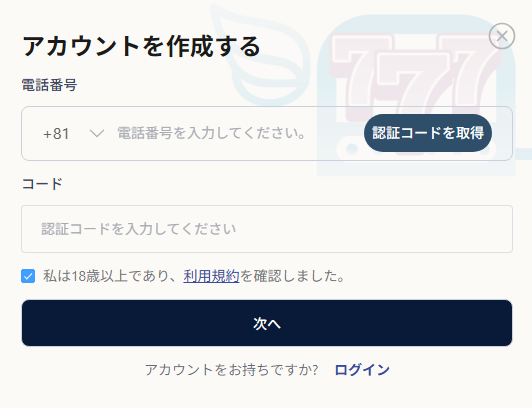Expand the country code chevron arrow
Viewport: 532px width, 408px height.
pos(97,133)
